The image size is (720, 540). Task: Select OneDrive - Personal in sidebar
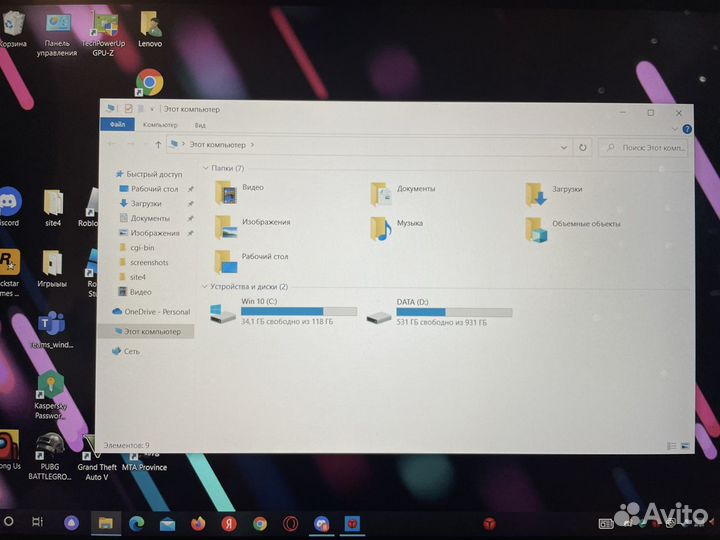[151, 312]
